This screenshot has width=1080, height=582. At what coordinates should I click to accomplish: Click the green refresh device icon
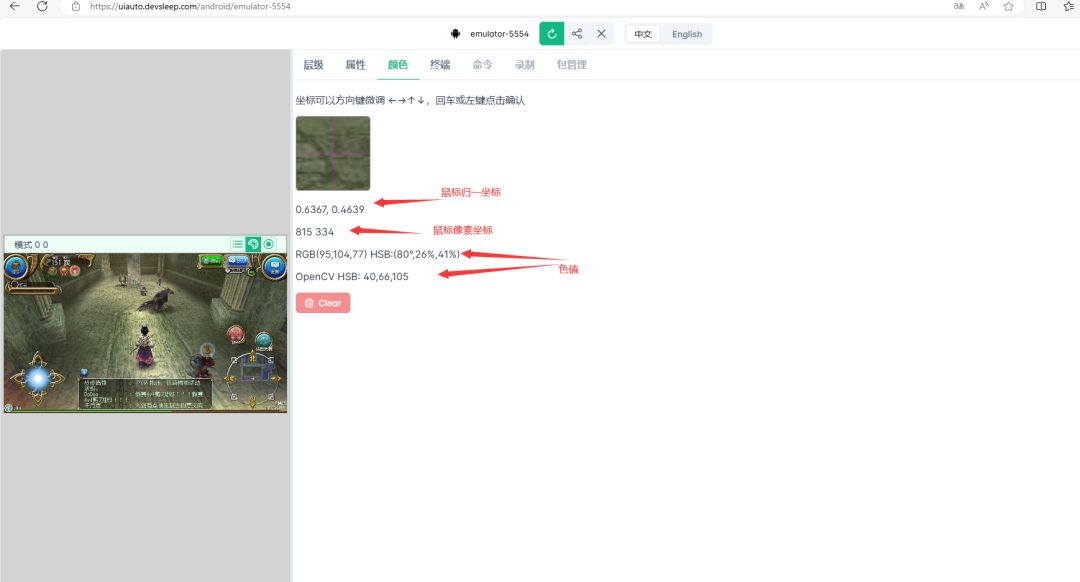(x=551, y=34)
